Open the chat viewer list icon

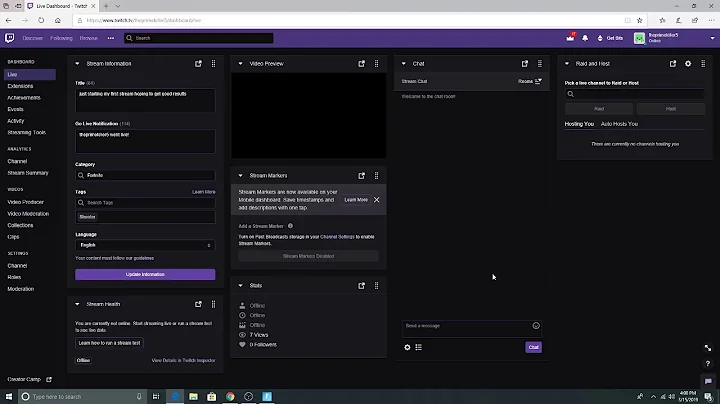coord(418,347)
